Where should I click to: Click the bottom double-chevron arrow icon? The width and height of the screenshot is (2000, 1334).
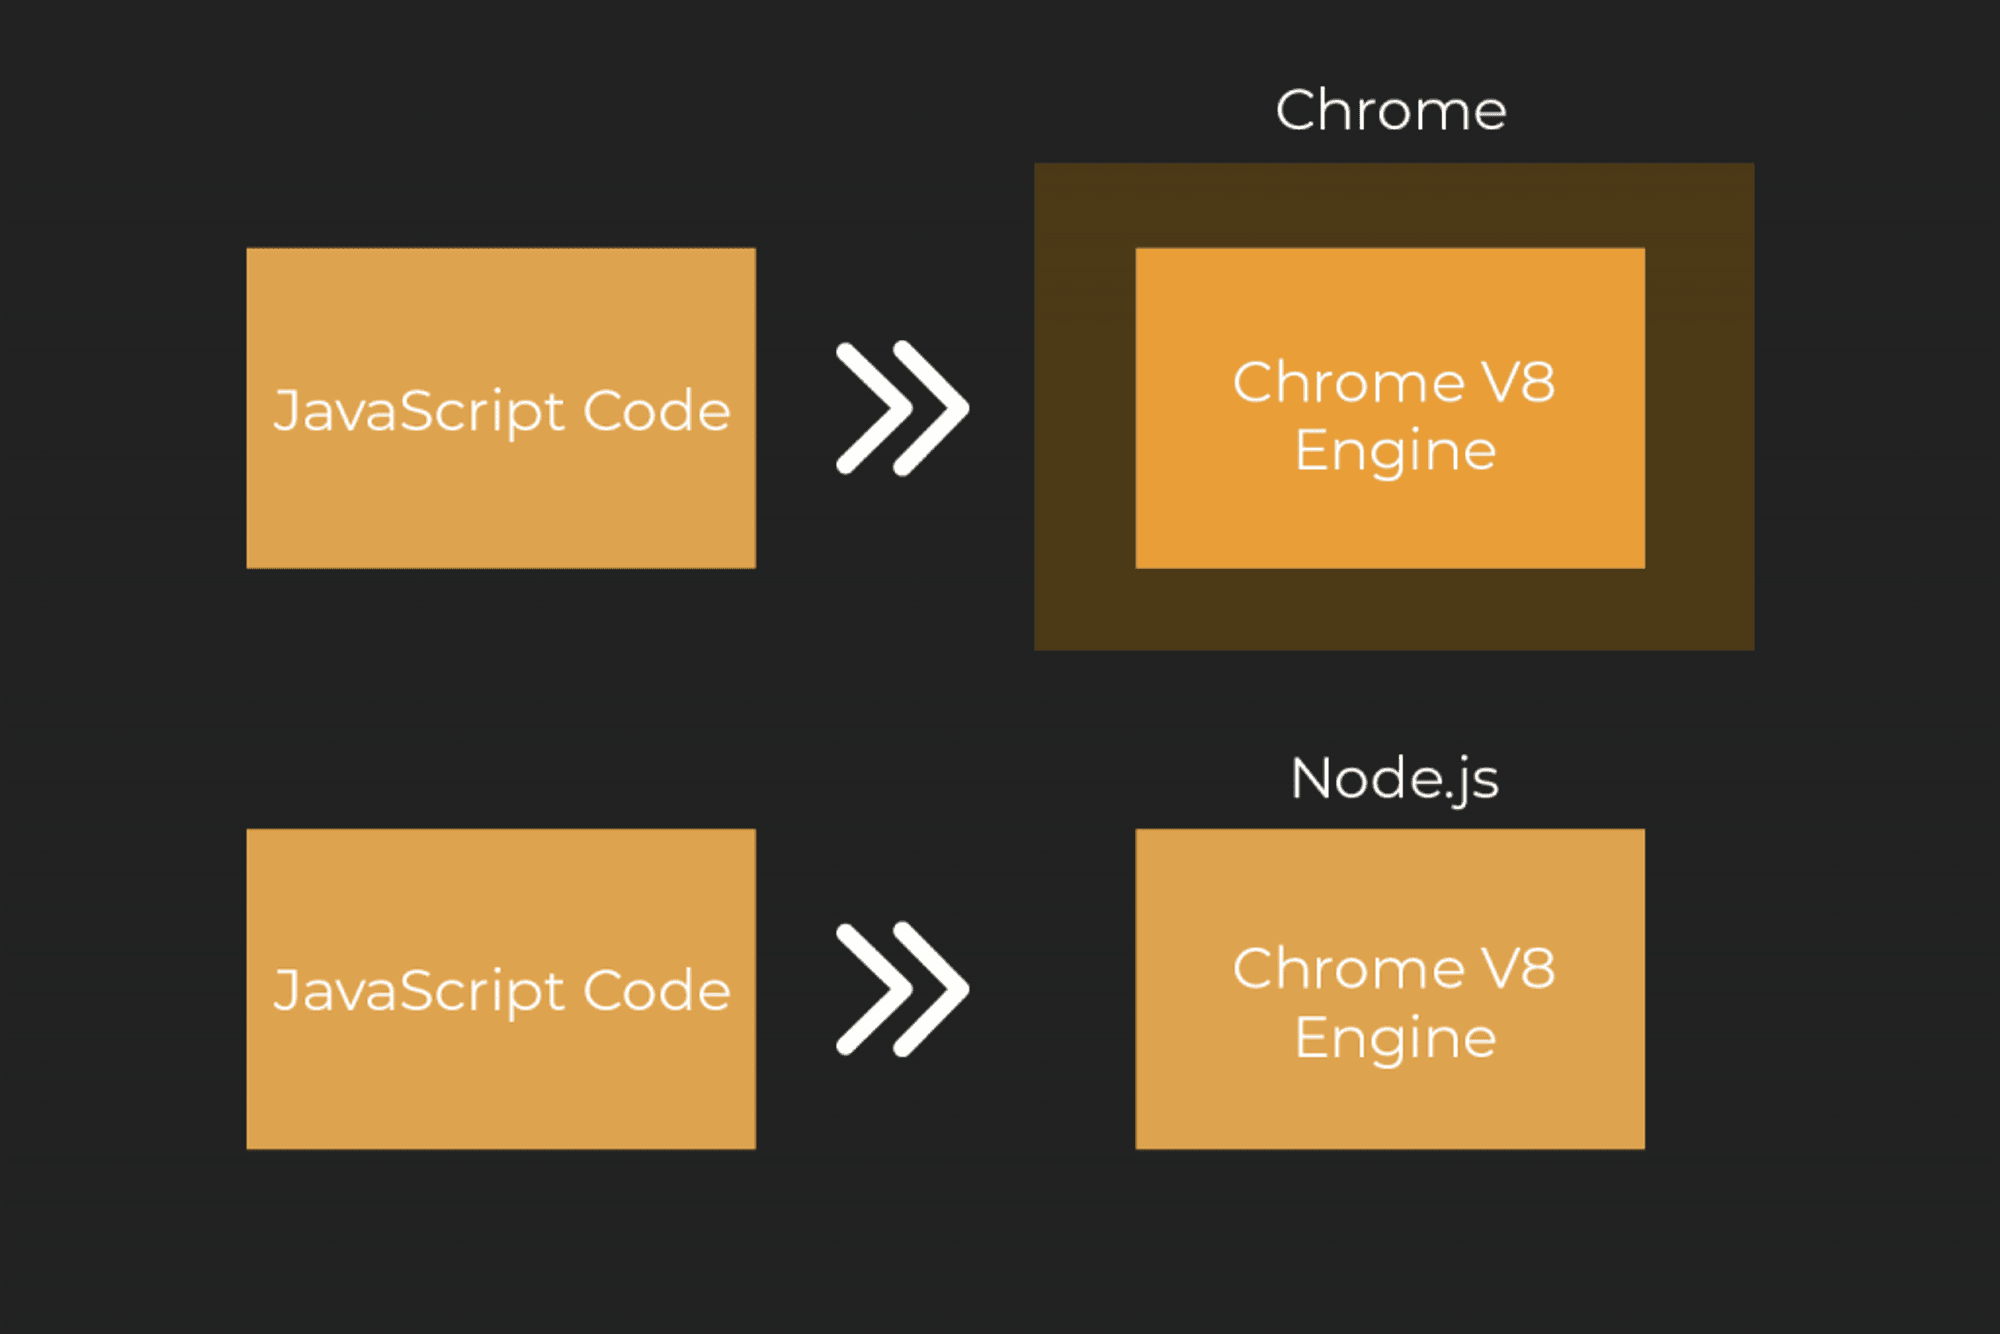(x=902, y=989)
